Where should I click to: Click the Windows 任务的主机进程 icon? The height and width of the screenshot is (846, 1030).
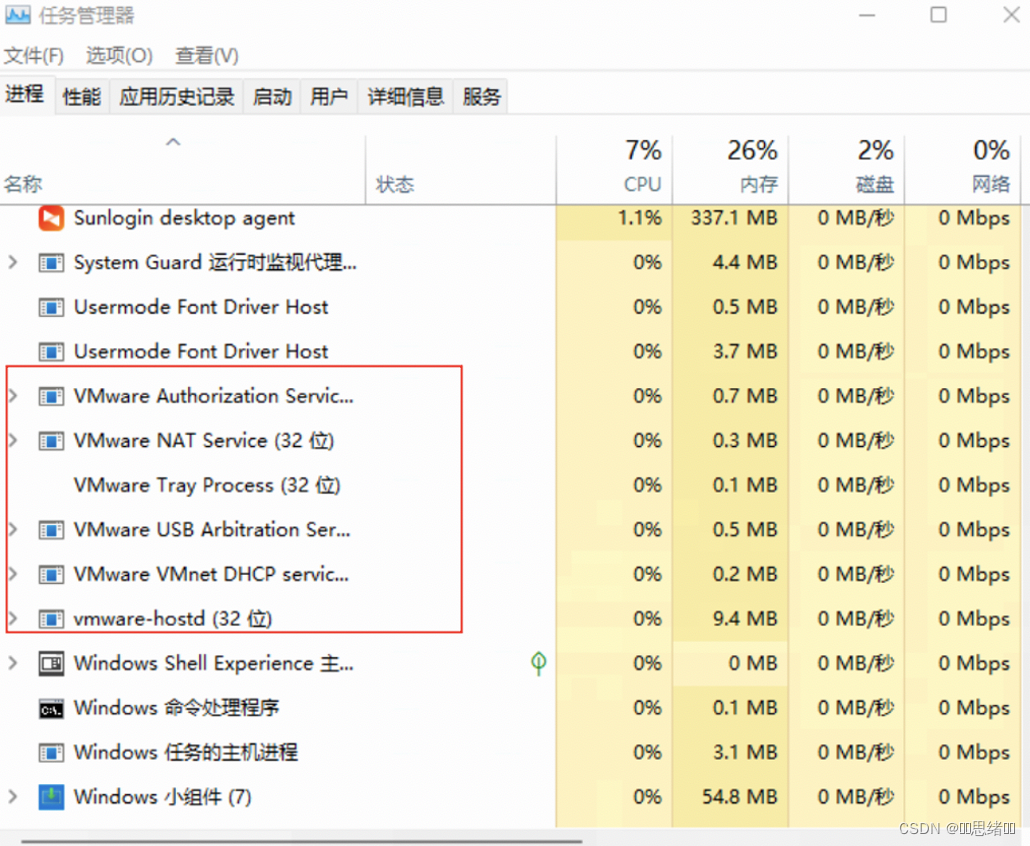[51, 753]
